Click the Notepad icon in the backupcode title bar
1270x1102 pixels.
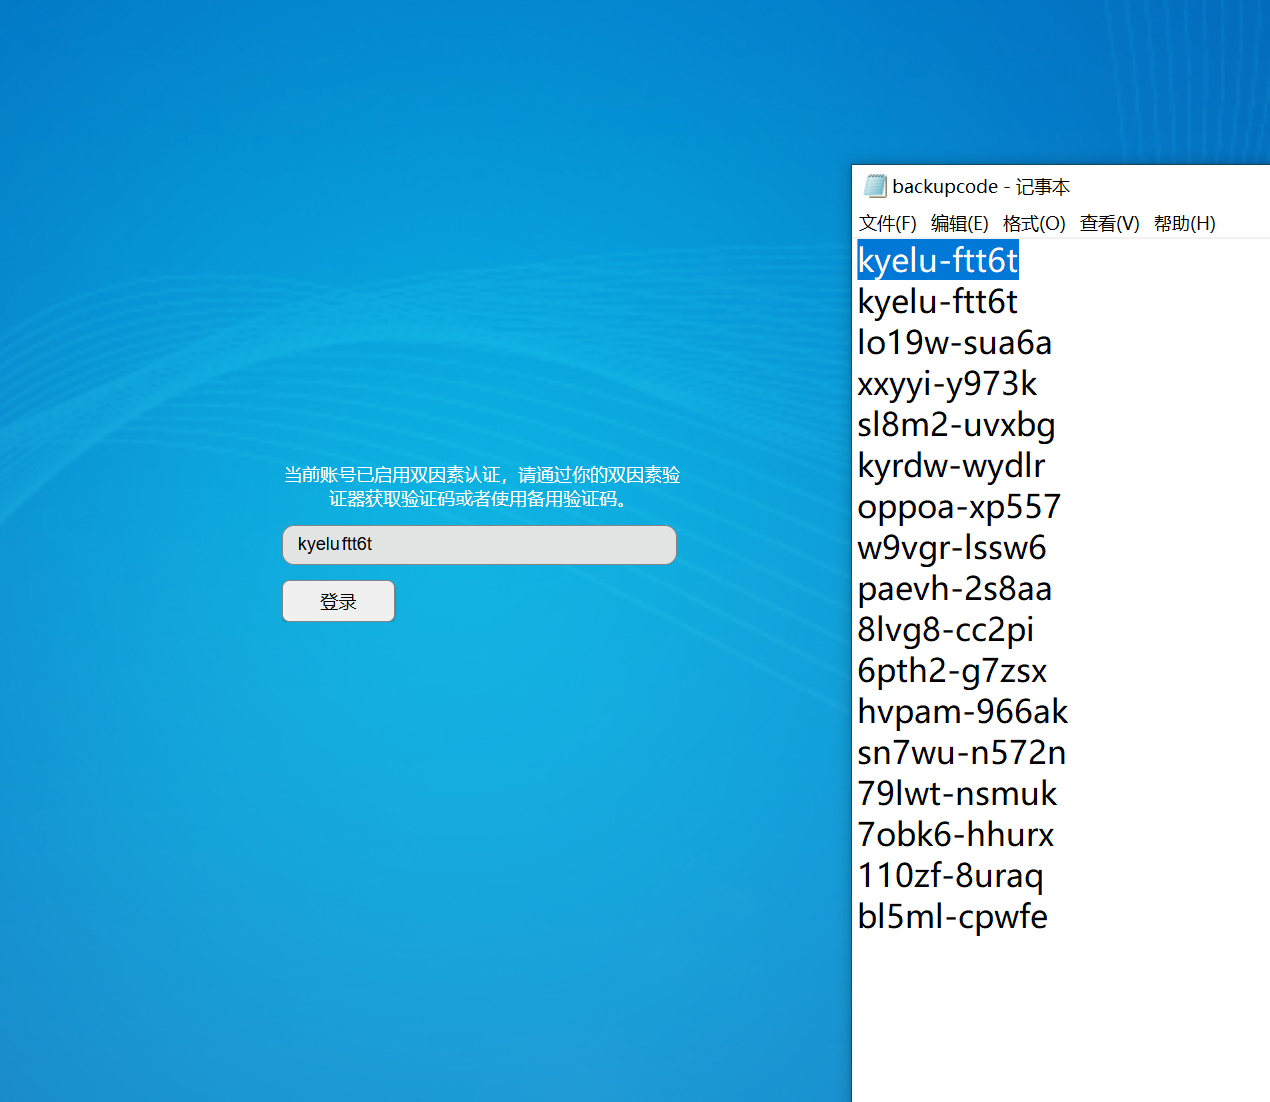pos(875,186)
